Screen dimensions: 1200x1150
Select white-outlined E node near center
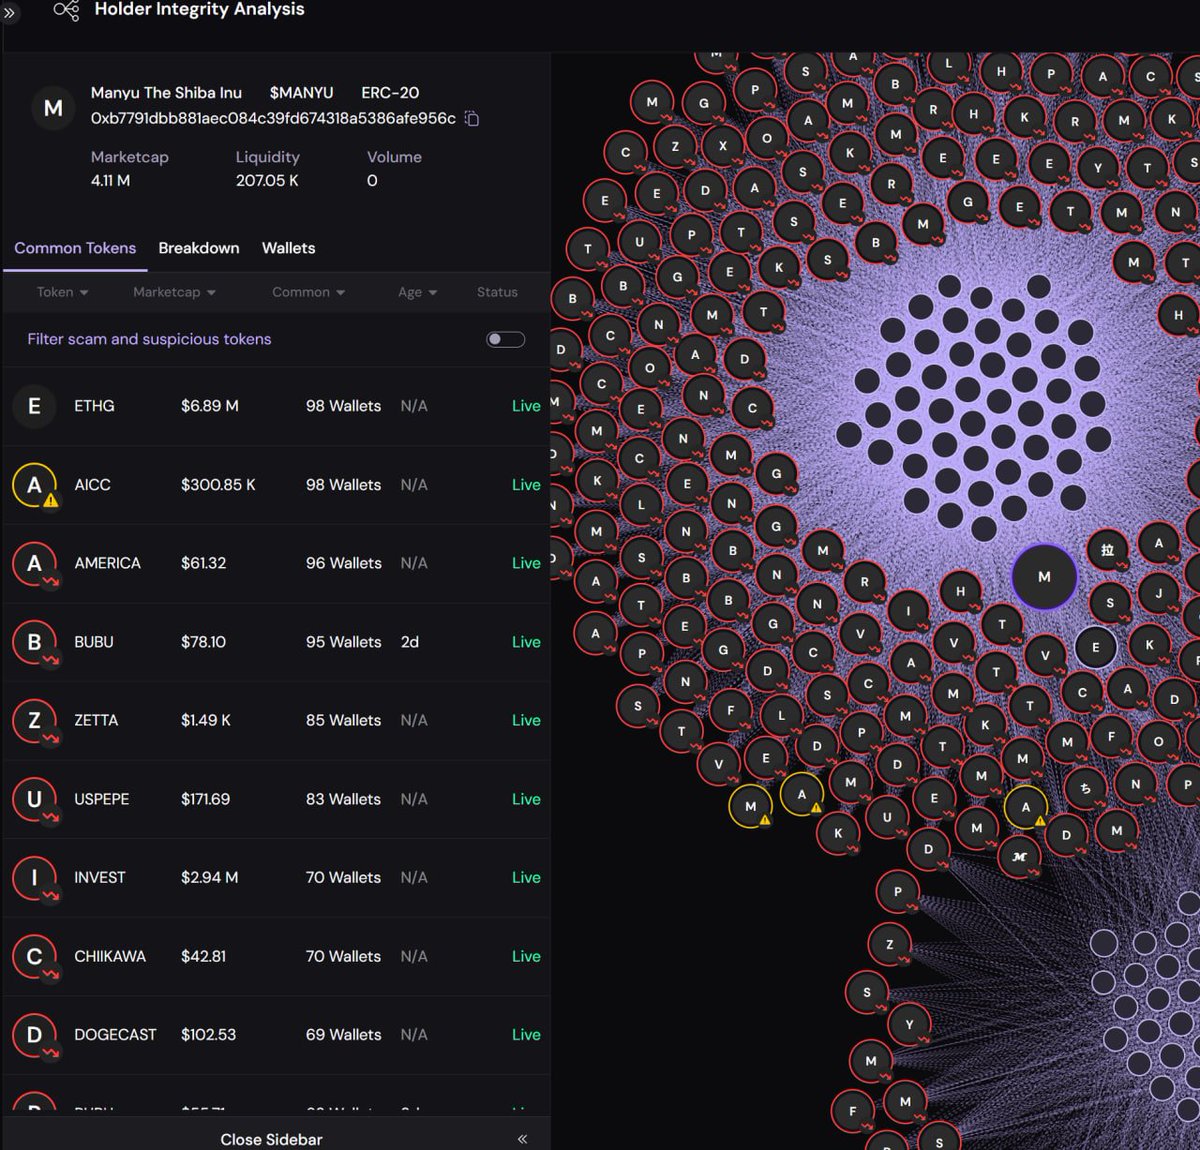1095,647
